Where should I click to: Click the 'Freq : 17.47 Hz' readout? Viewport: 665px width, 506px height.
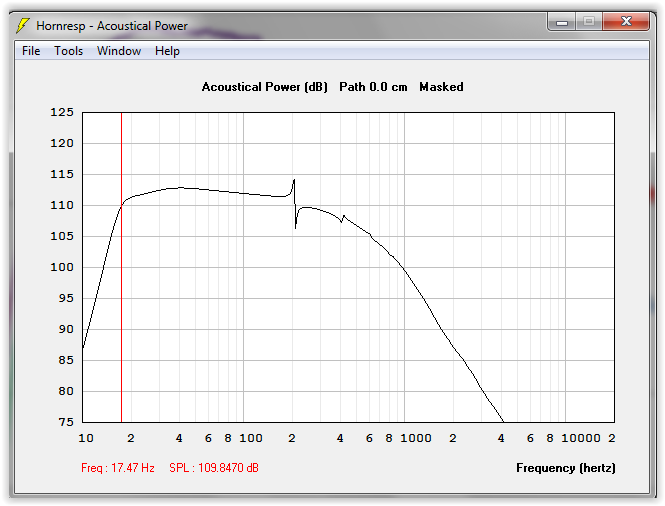coord(117,468)
